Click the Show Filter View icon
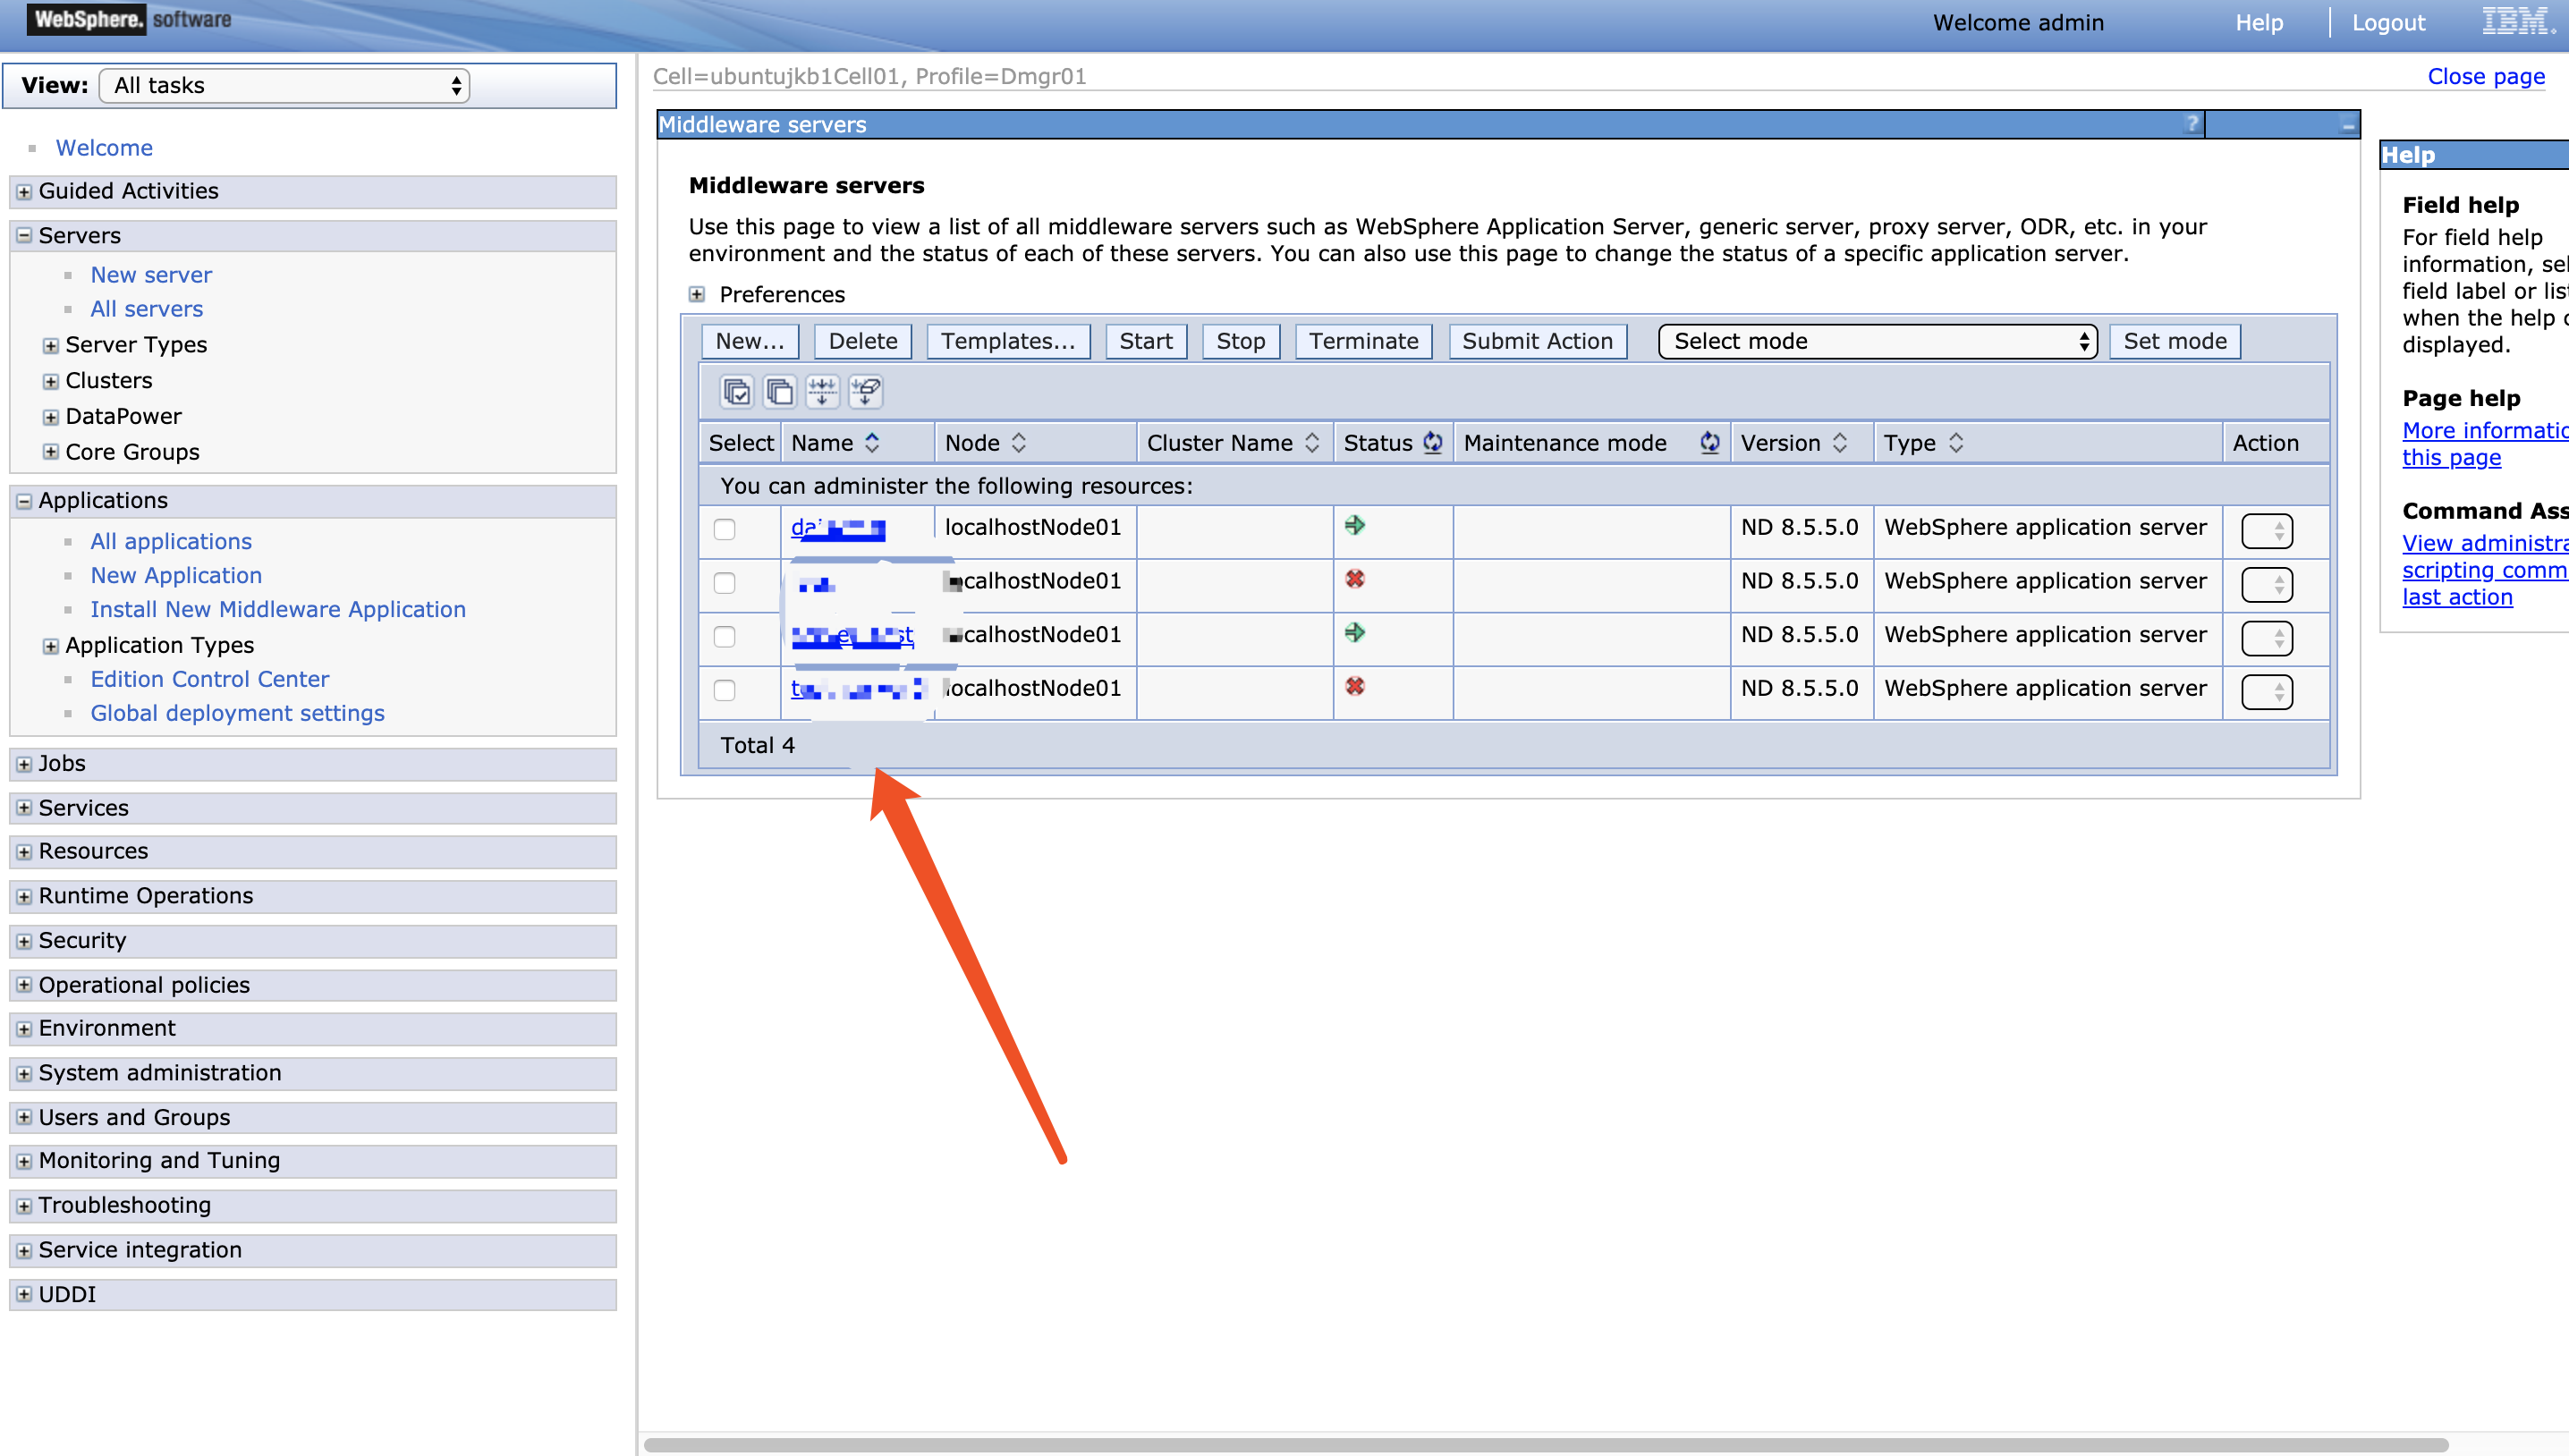The width and height of the screenshot is (2569, 1456). [x=822, y=391]
